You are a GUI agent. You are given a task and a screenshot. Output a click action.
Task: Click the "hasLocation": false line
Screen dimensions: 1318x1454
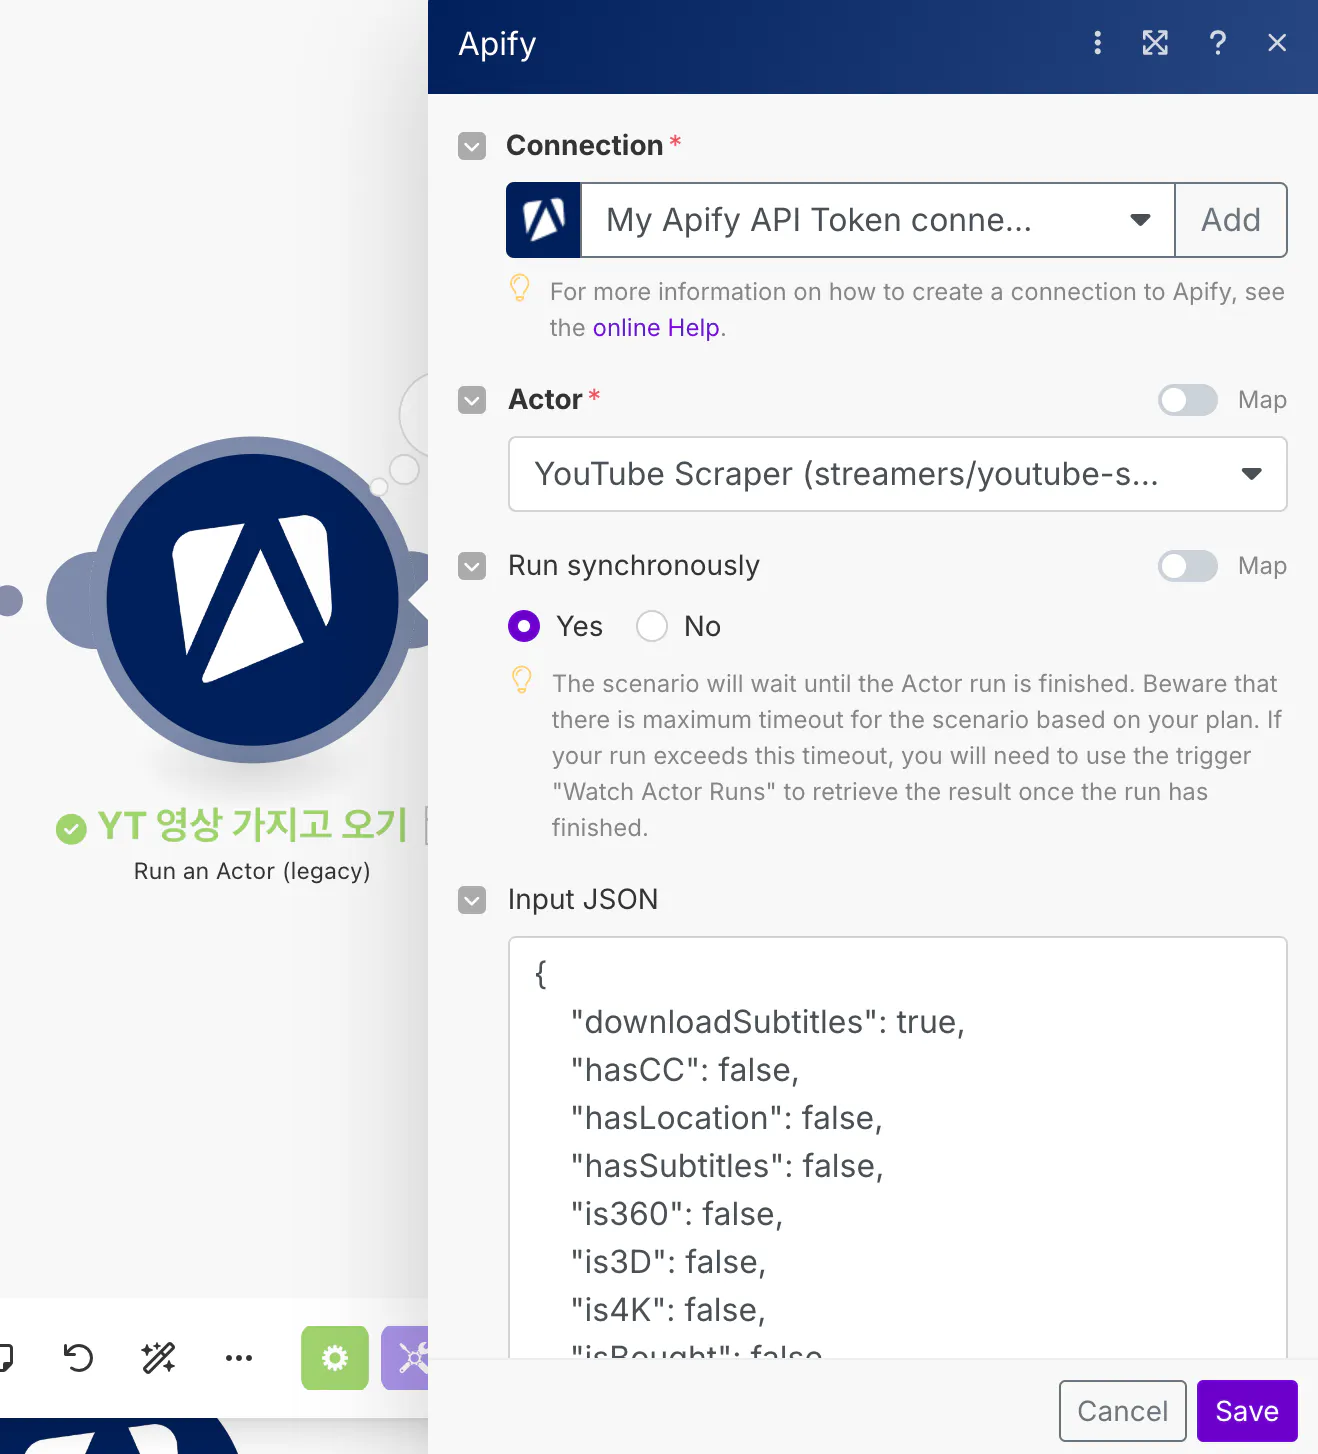[x=727, y=1118]
